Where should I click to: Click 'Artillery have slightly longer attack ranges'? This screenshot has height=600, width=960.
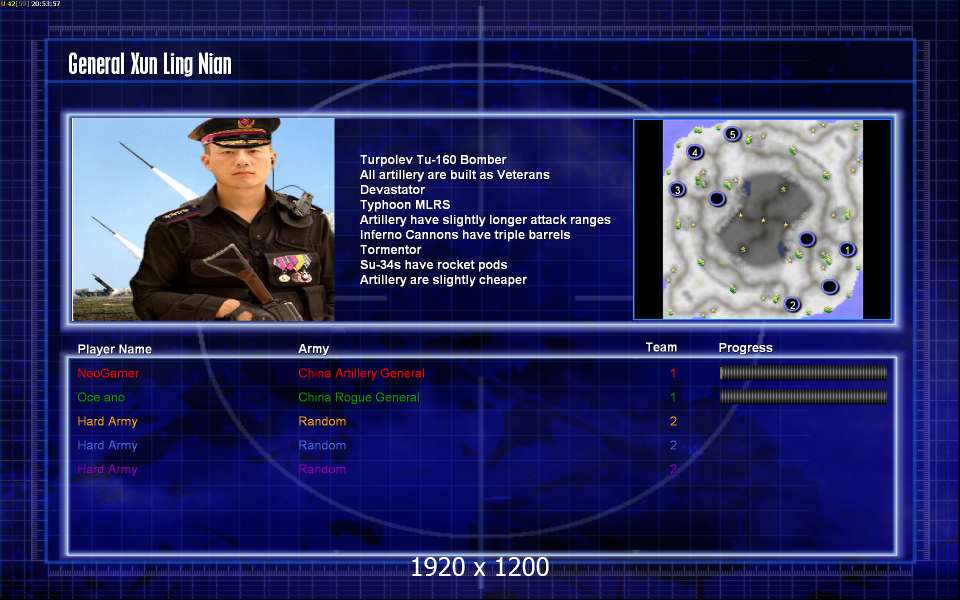(485, 220)
